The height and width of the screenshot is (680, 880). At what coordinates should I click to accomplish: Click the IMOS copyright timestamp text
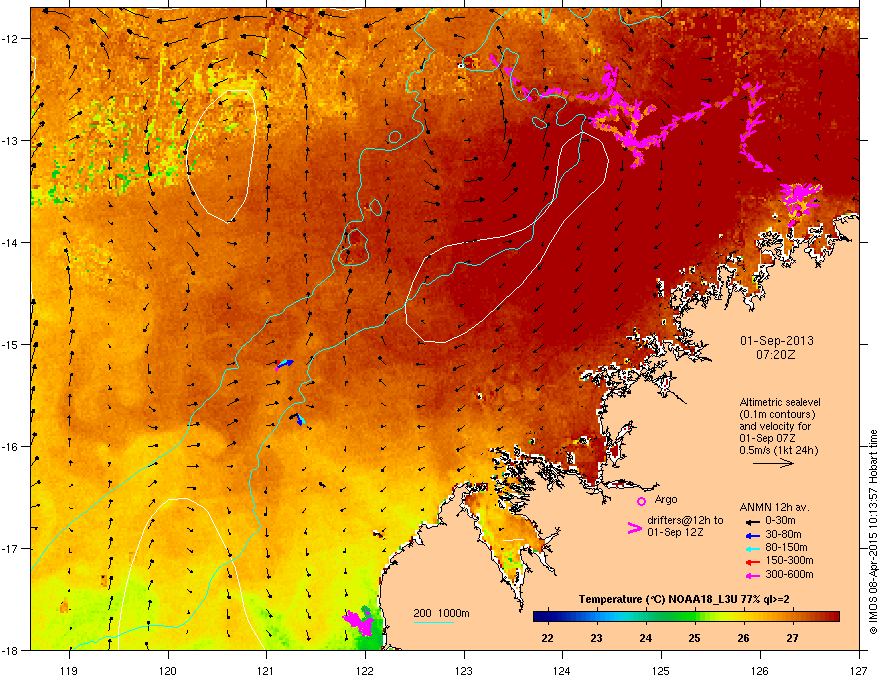873,532
